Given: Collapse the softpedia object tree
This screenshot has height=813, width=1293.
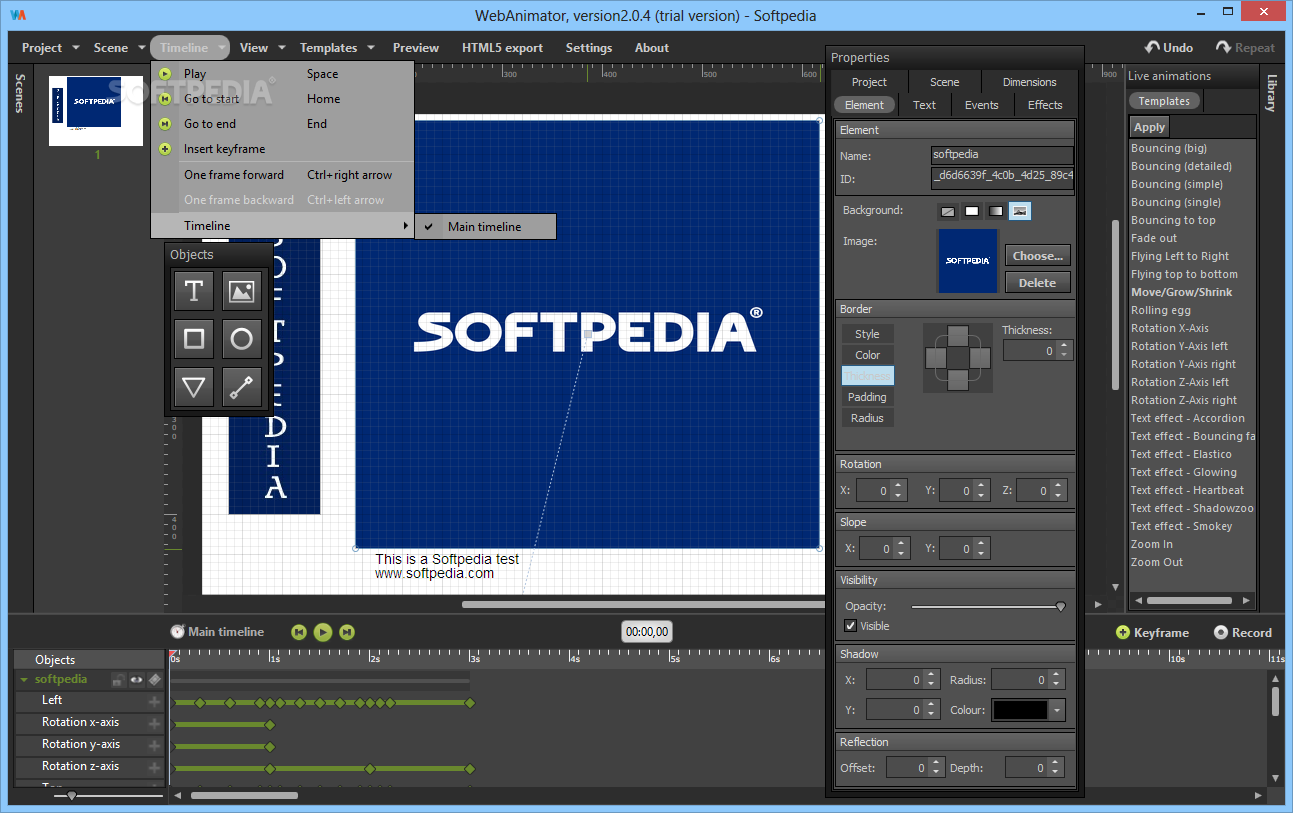Looking at the screenshot, I should [x=24, y=680].
